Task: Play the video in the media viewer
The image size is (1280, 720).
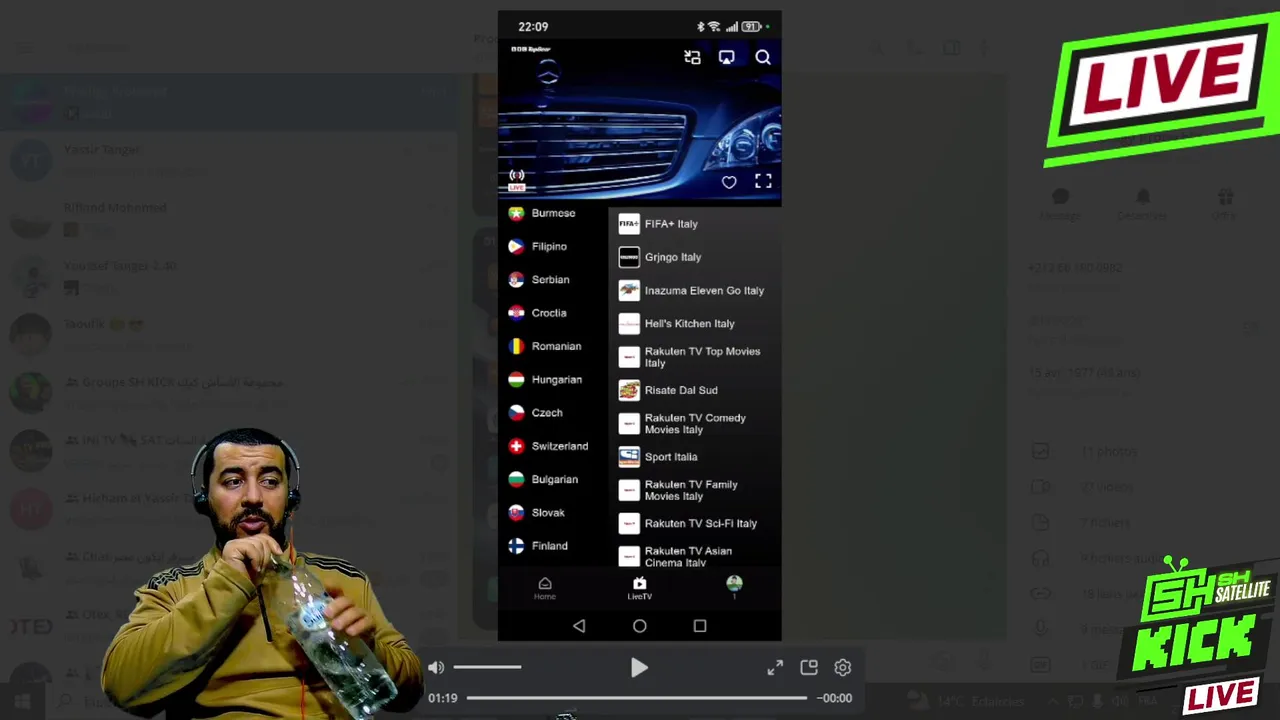Action: (639, 667)
